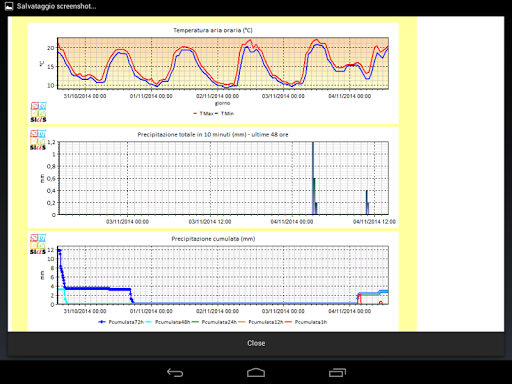Open the Recent Apps navigation icon
The height and width of the screenshot is (384, 512).
337,372
